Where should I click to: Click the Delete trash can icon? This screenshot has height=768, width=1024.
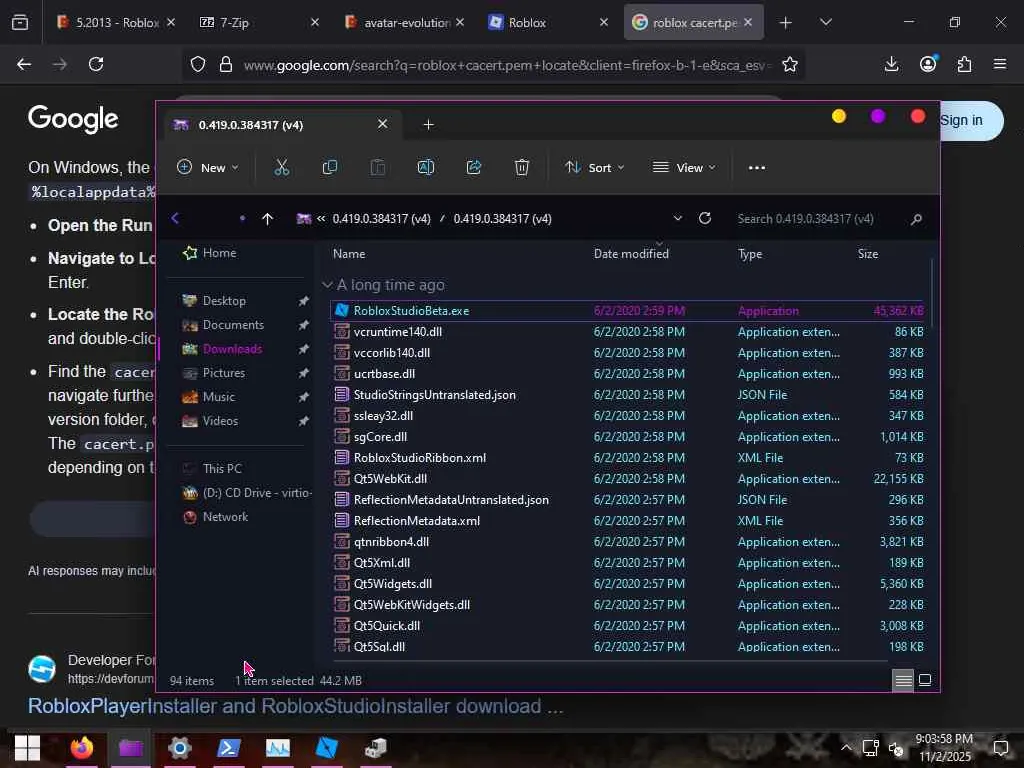(x=522, y=168)
